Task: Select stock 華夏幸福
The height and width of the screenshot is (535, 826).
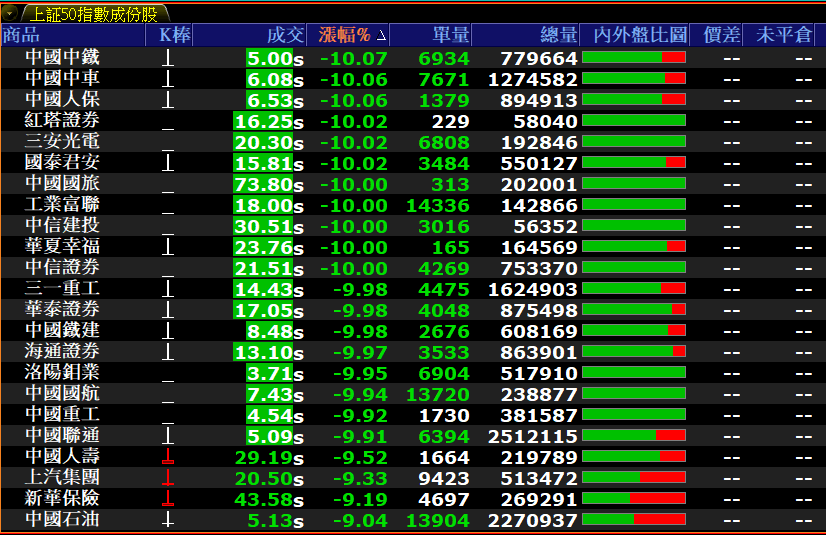Action: pos(62,247)
